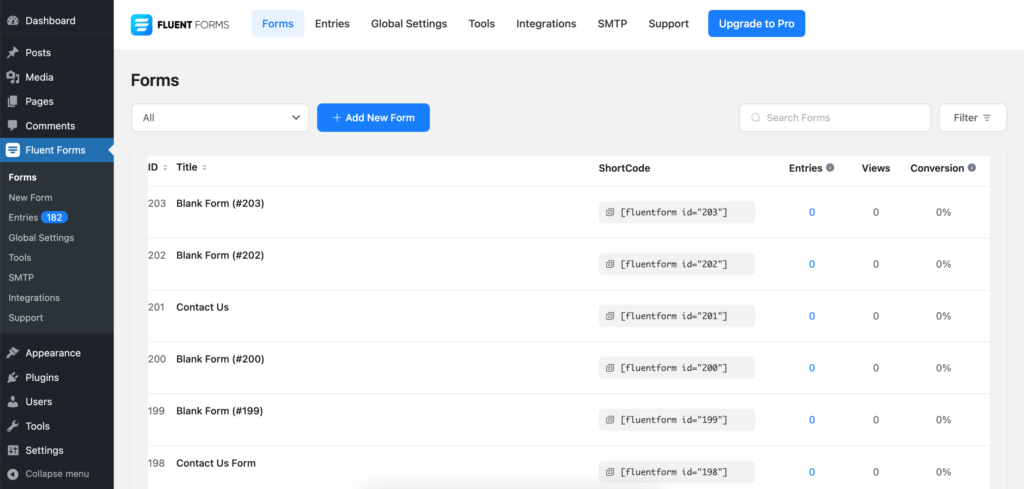Copy shortcode icon for form 198
The width and height of the screenshot is (1024, 489).
[610, 472]
